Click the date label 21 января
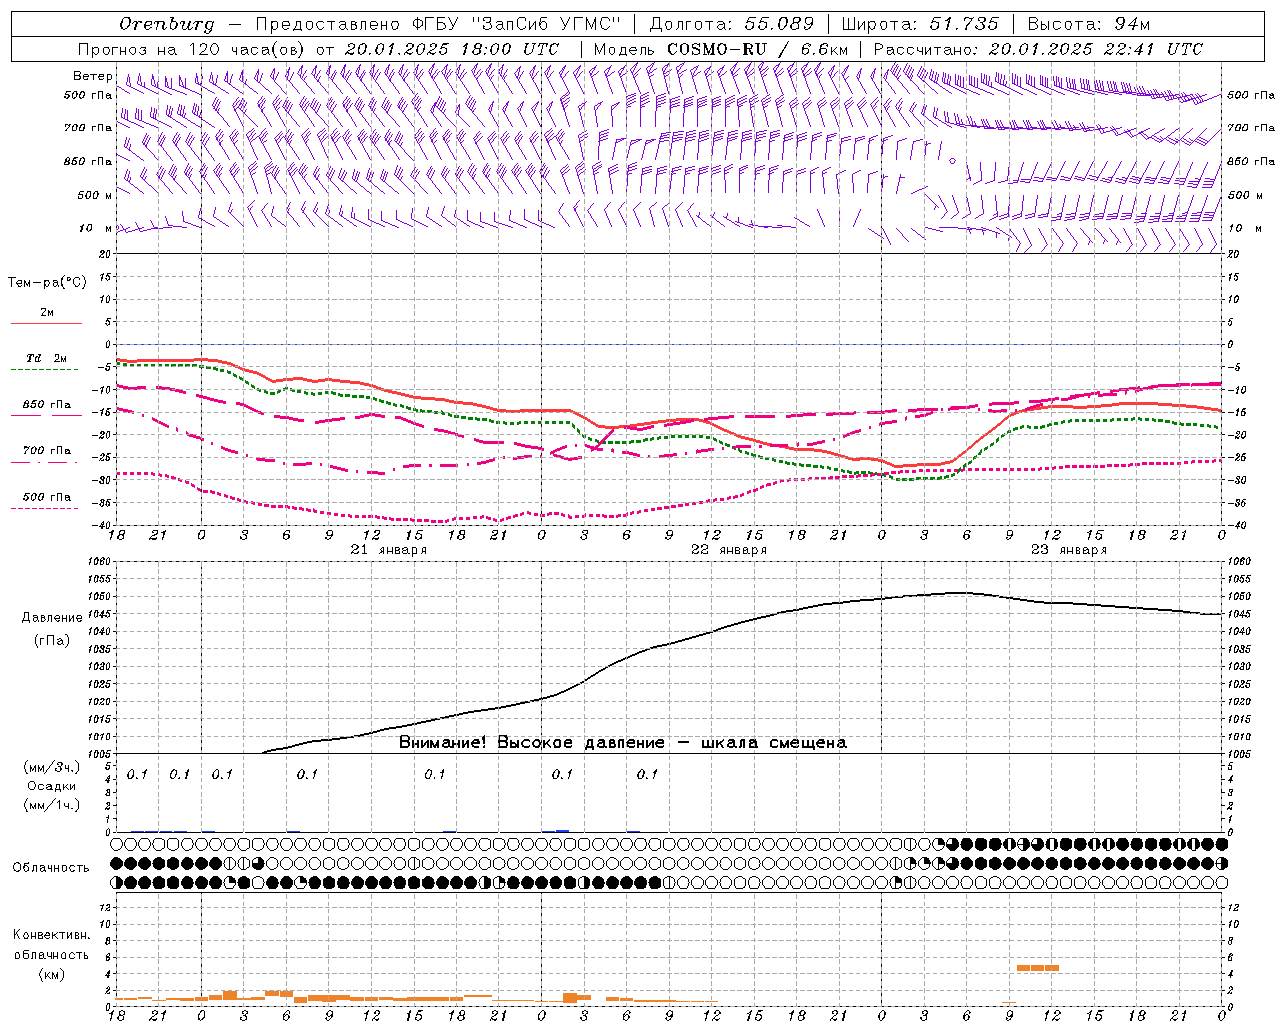This screenshot has height=1024, width=1280. click(388, 550)
